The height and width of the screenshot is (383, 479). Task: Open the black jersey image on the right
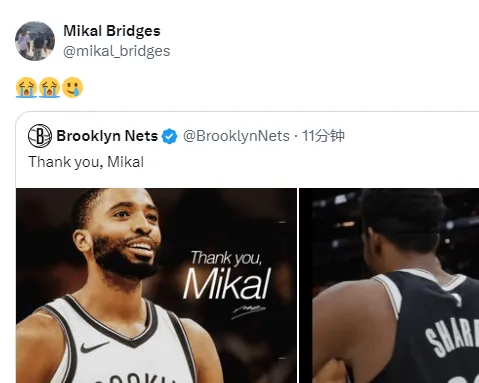click(x=389, y=286)
